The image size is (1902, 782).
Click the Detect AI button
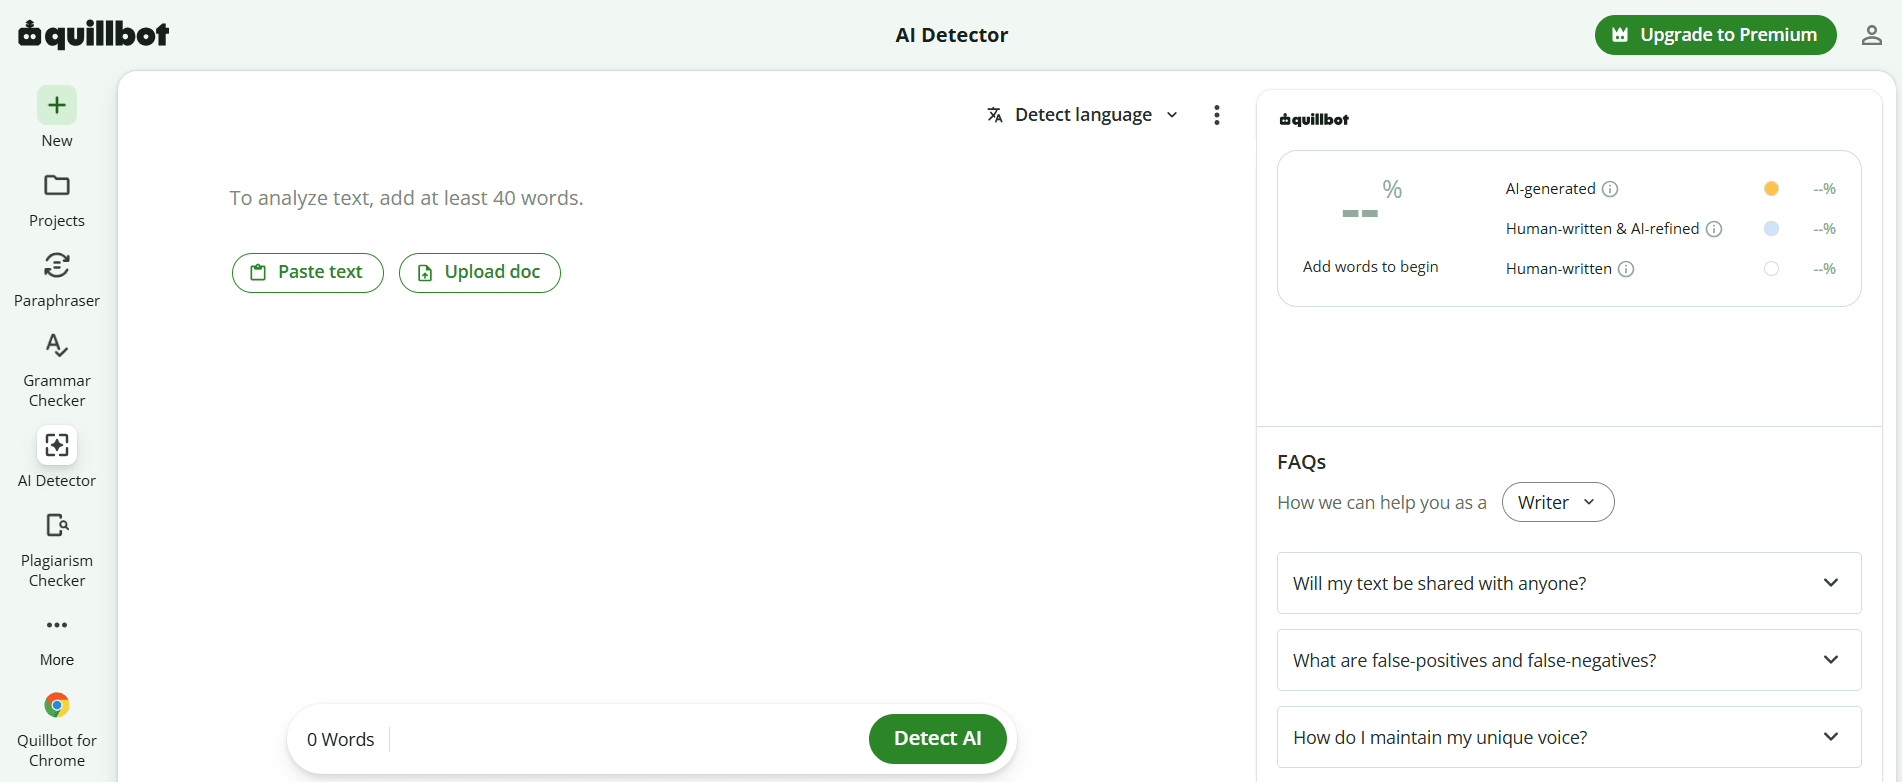coord(938,738)
